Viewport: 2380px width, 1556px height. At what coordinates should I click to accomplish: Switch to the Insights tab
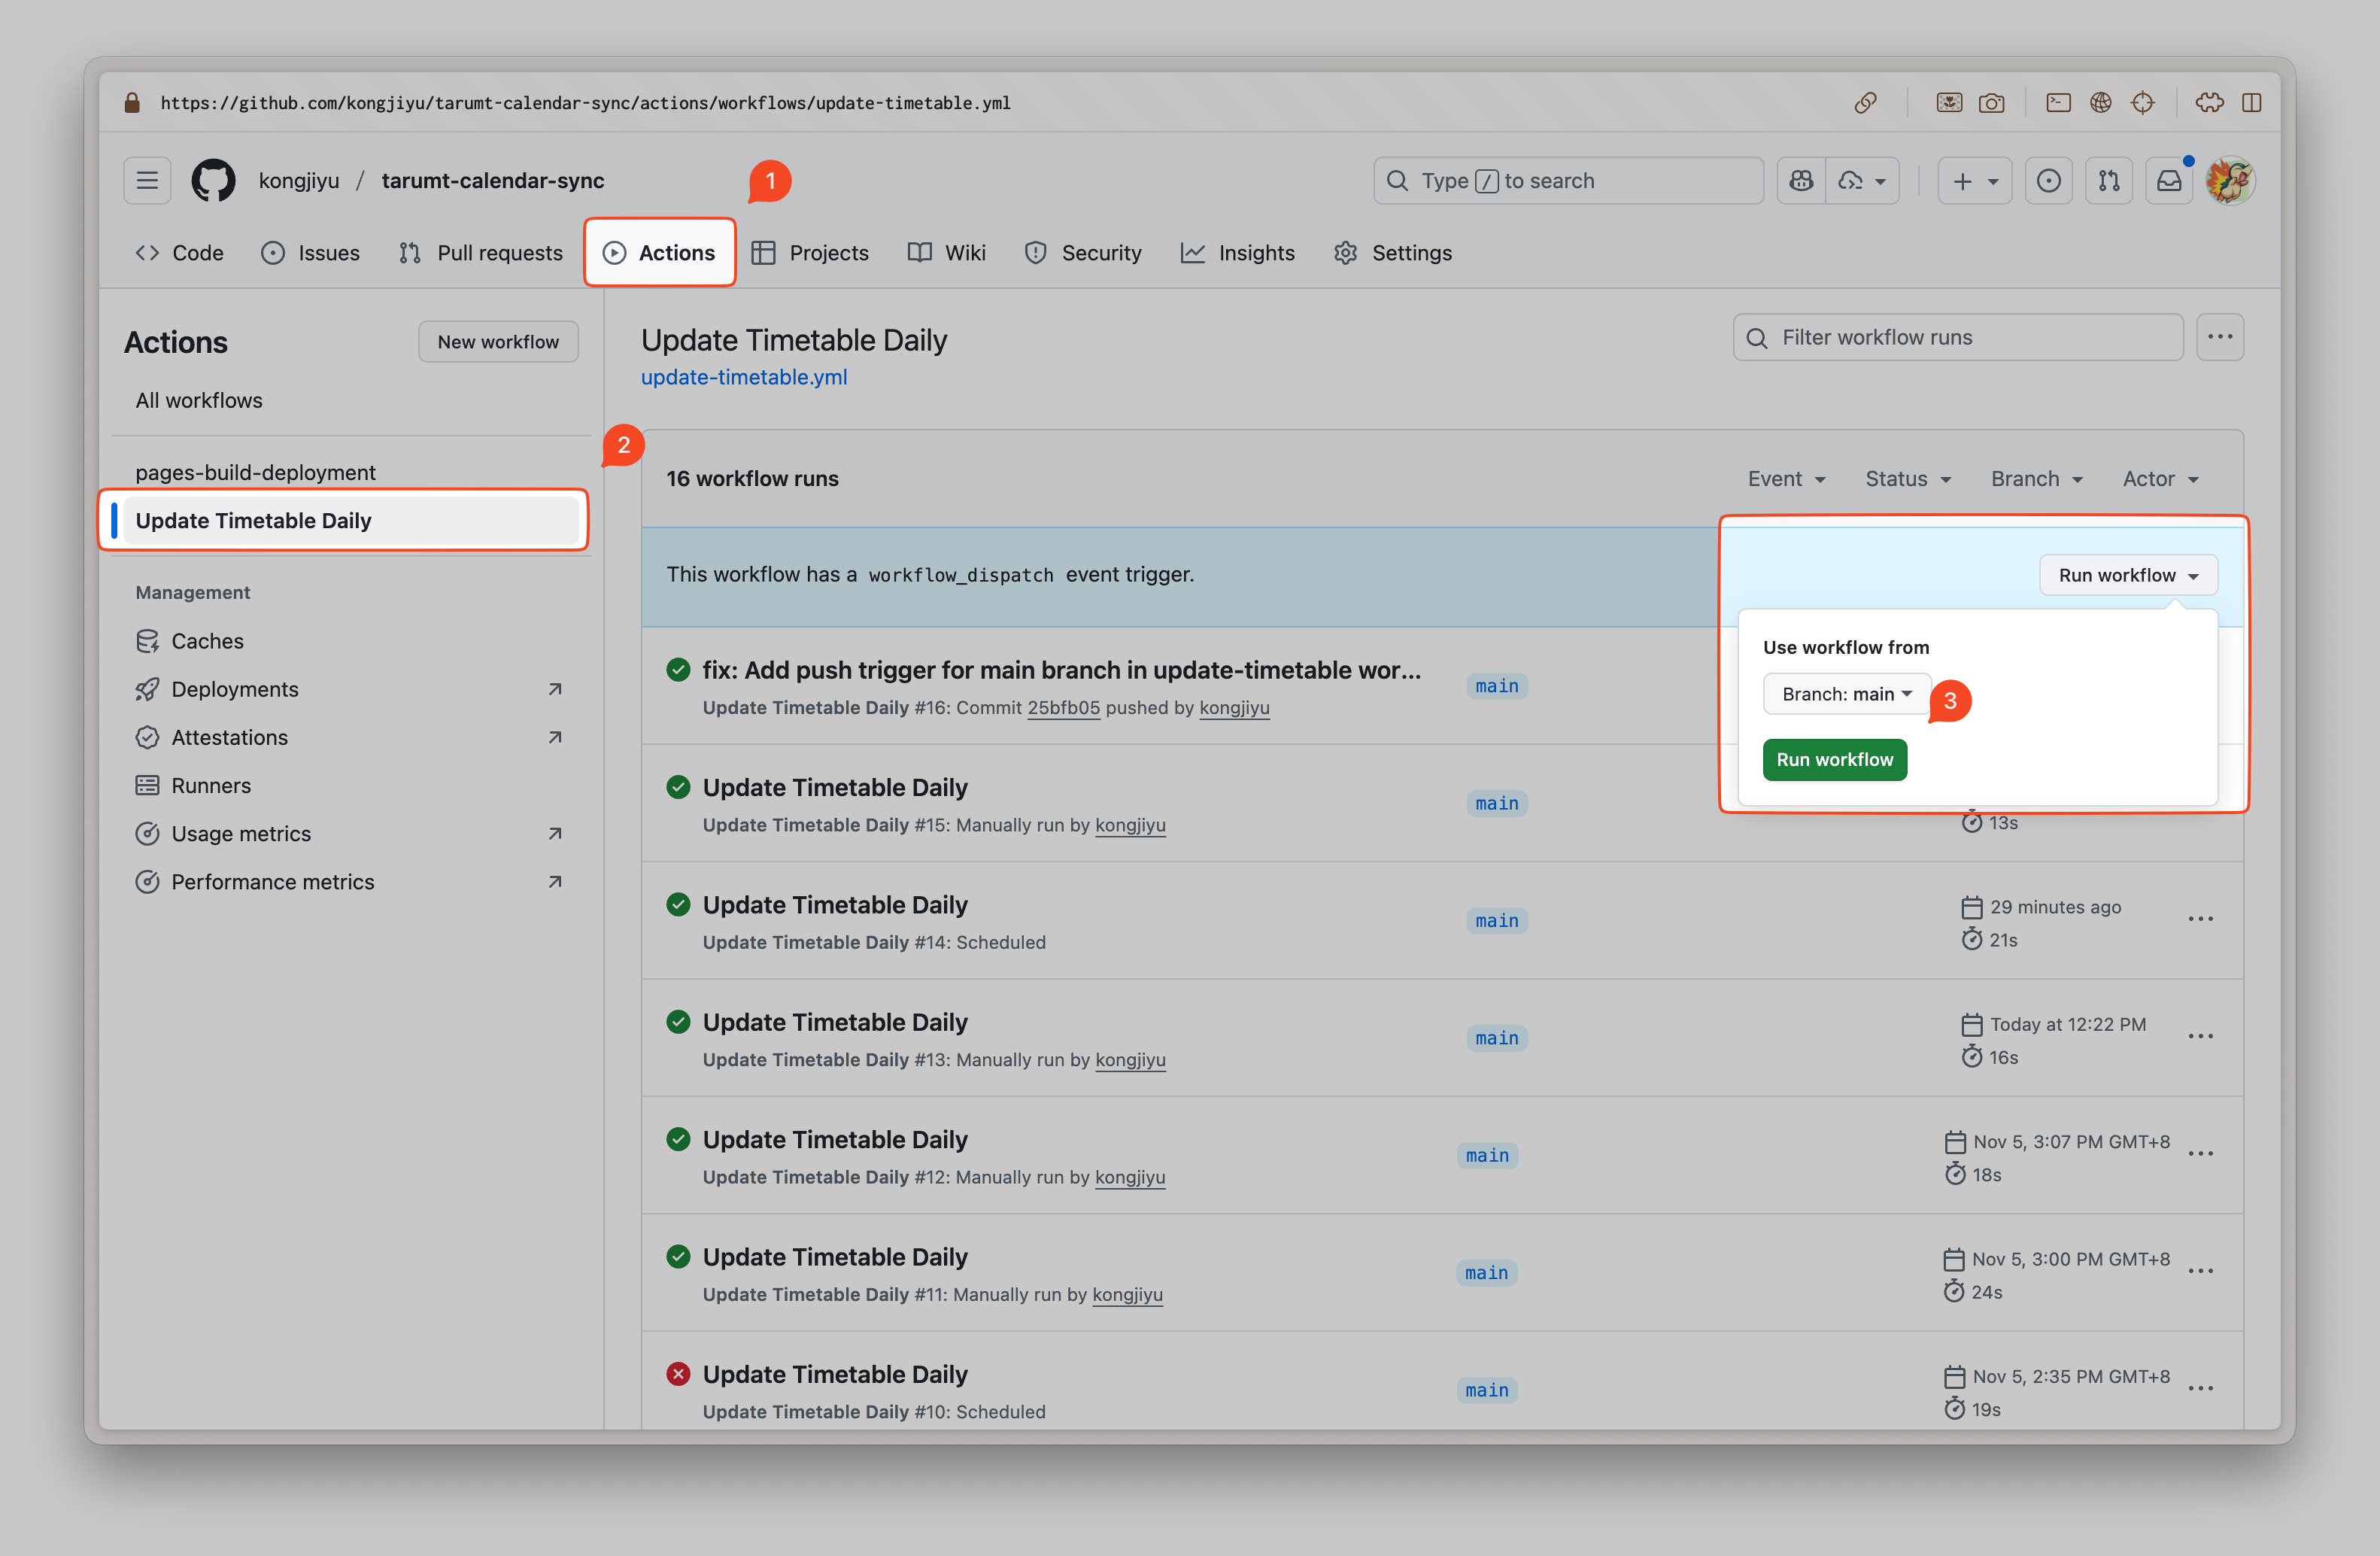1238,253
